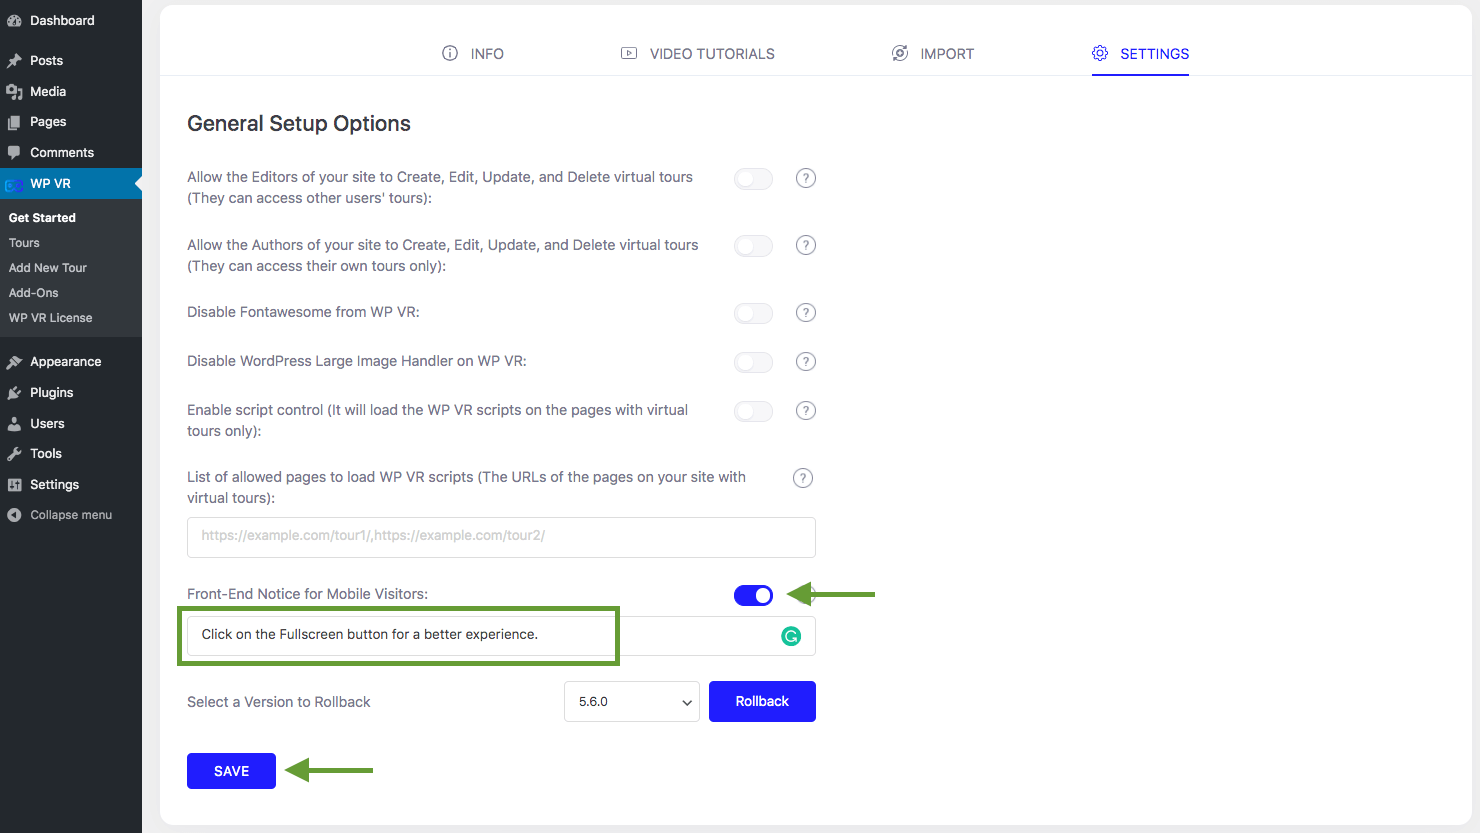Open help tooltip for script control
This screenshot has height=833, width=1480.
coord(806,411)
